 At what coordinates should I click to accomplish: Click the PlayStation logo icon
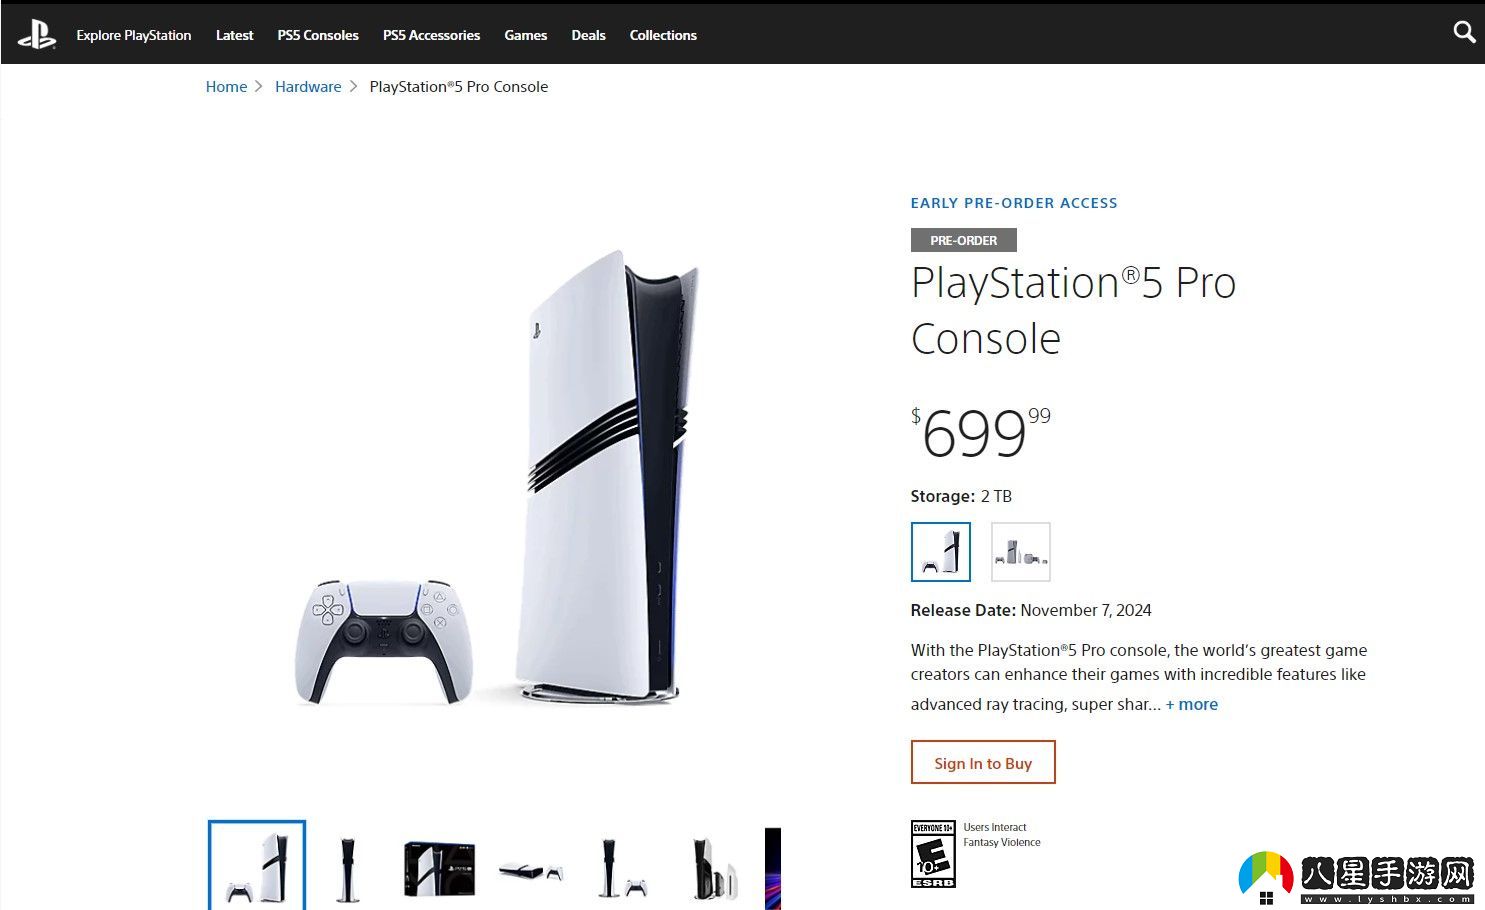[x=37, y=35]
